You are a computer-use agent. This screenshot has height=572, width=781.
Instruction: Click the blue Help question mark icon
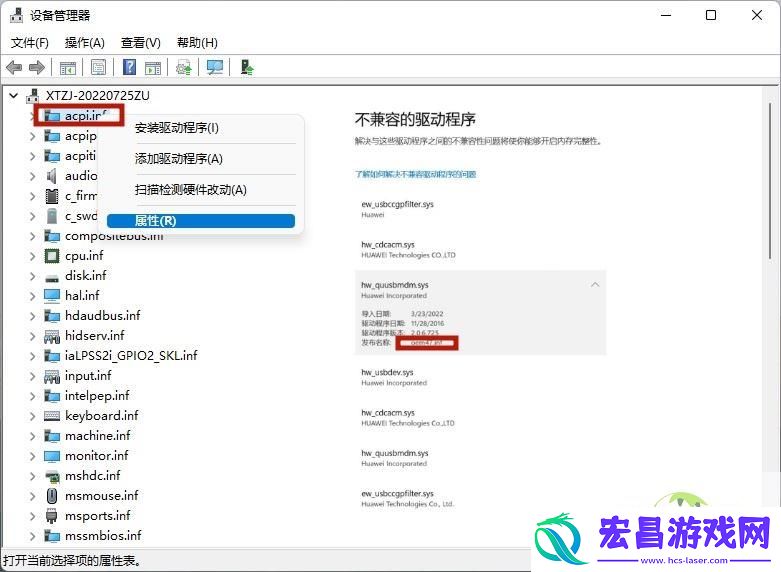130,67
